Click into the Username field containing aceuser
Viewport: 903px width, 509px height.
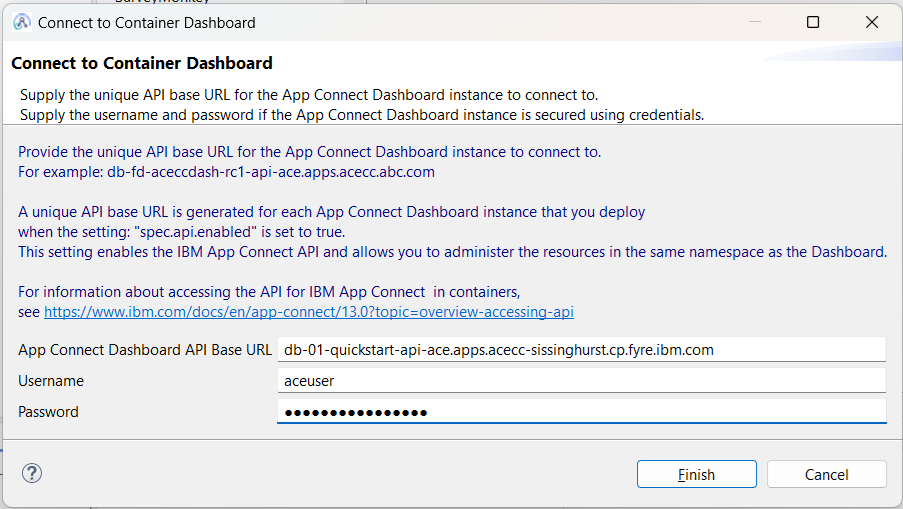tap(582, 381)
